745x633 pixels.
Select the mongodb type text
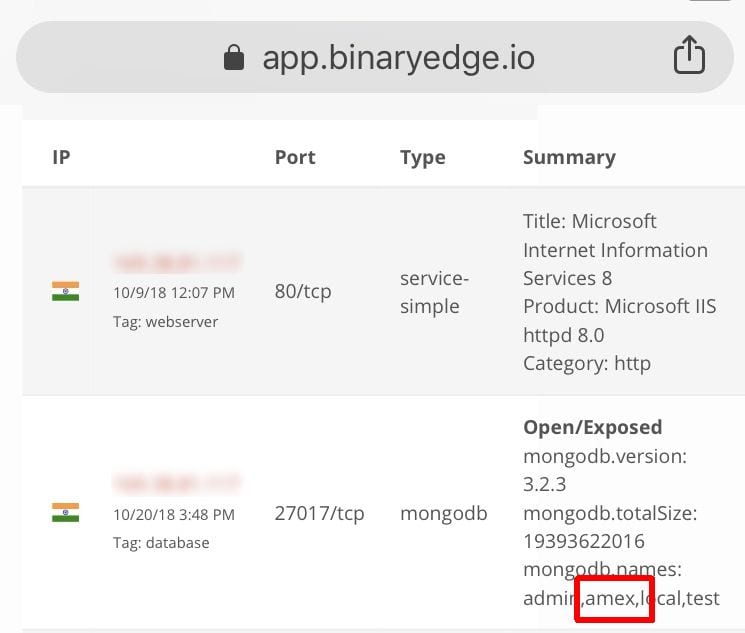point(444,514)
